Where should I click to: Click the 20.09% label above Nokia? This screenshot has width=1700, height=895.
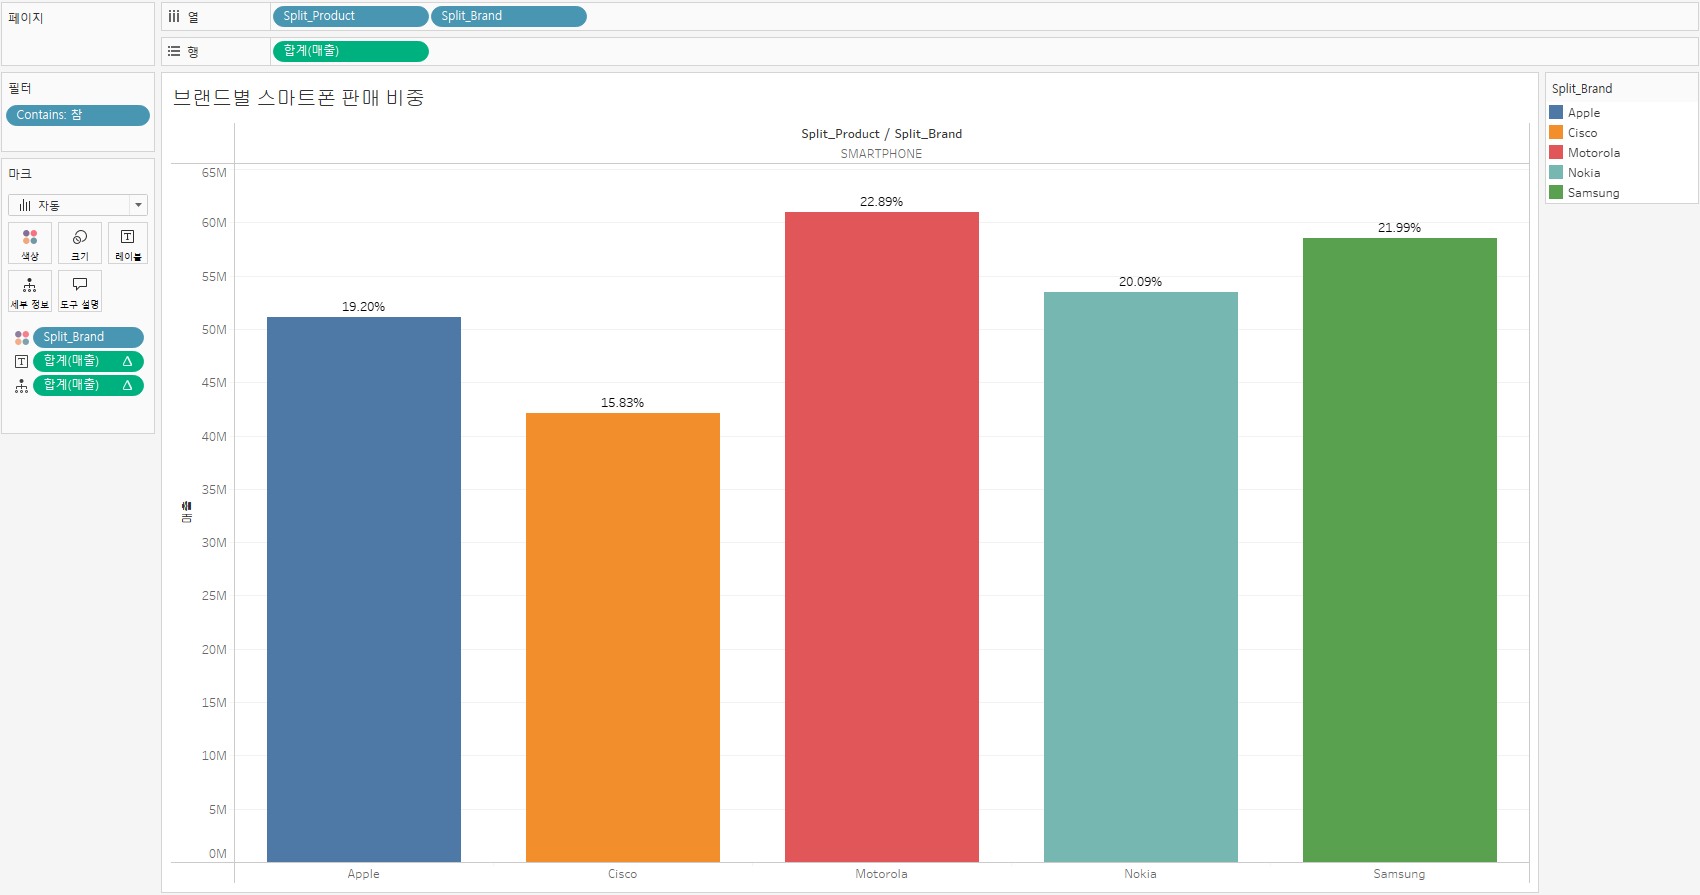tap(1141, 282)
